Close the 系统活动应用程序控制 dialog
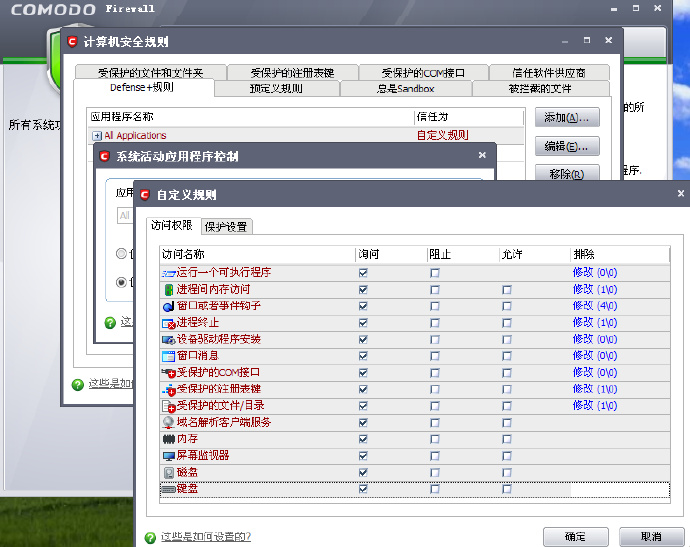 [482, 155]
